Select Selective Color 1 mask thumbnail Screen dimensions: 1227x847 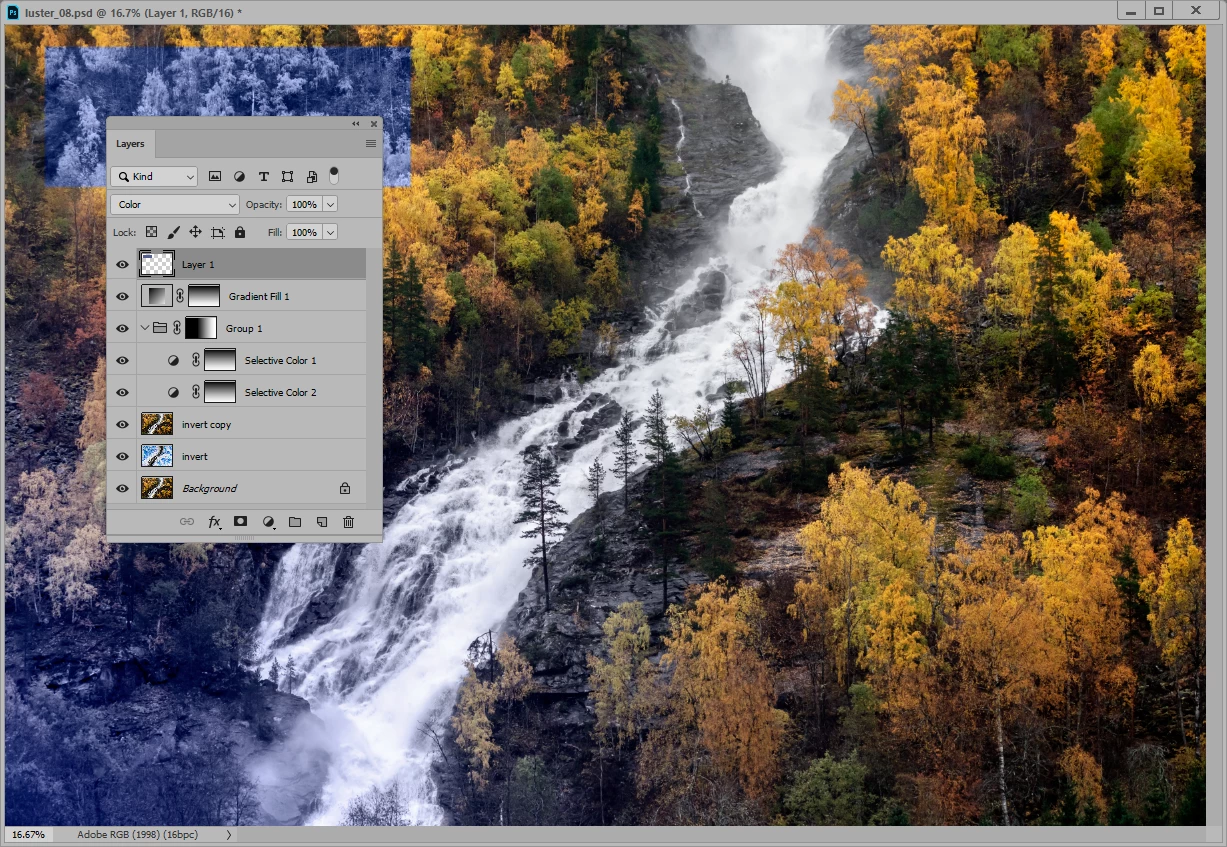[x=220, y=361]
